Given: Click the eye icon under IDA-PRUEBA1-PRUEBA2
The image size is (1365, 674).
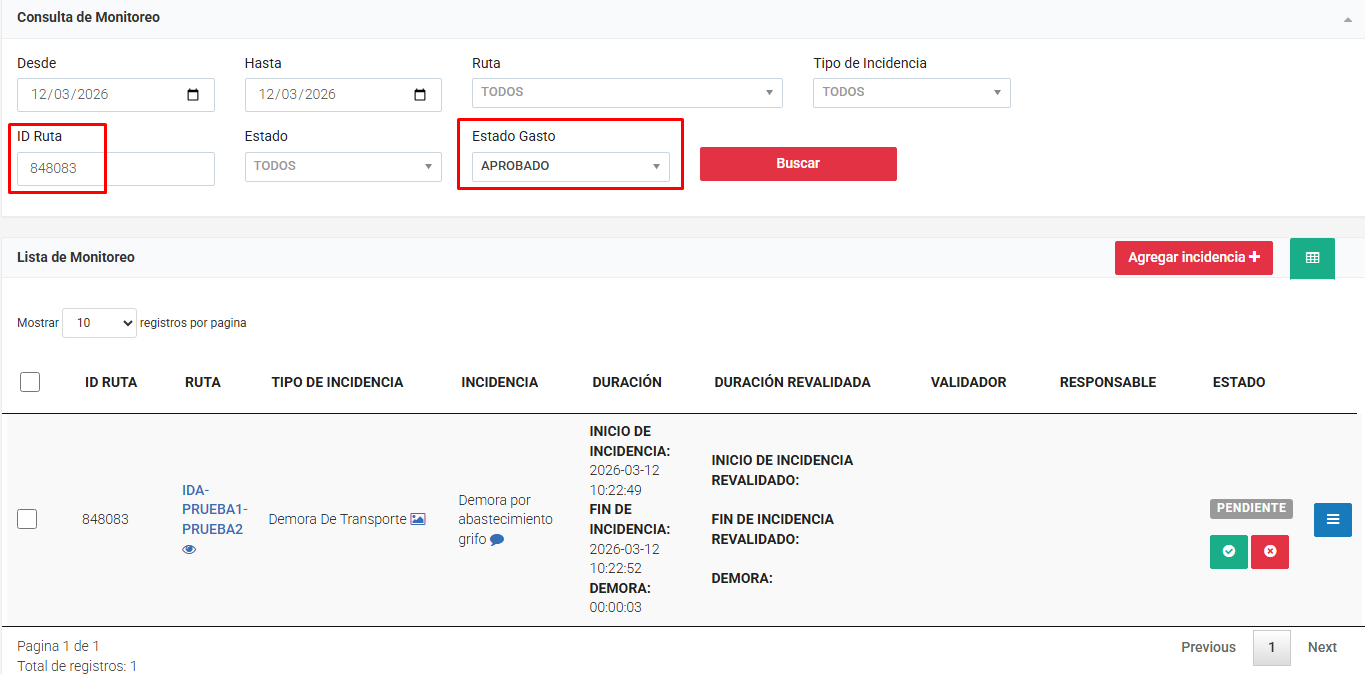Looking at the screenshot, I should pos(189,549).
